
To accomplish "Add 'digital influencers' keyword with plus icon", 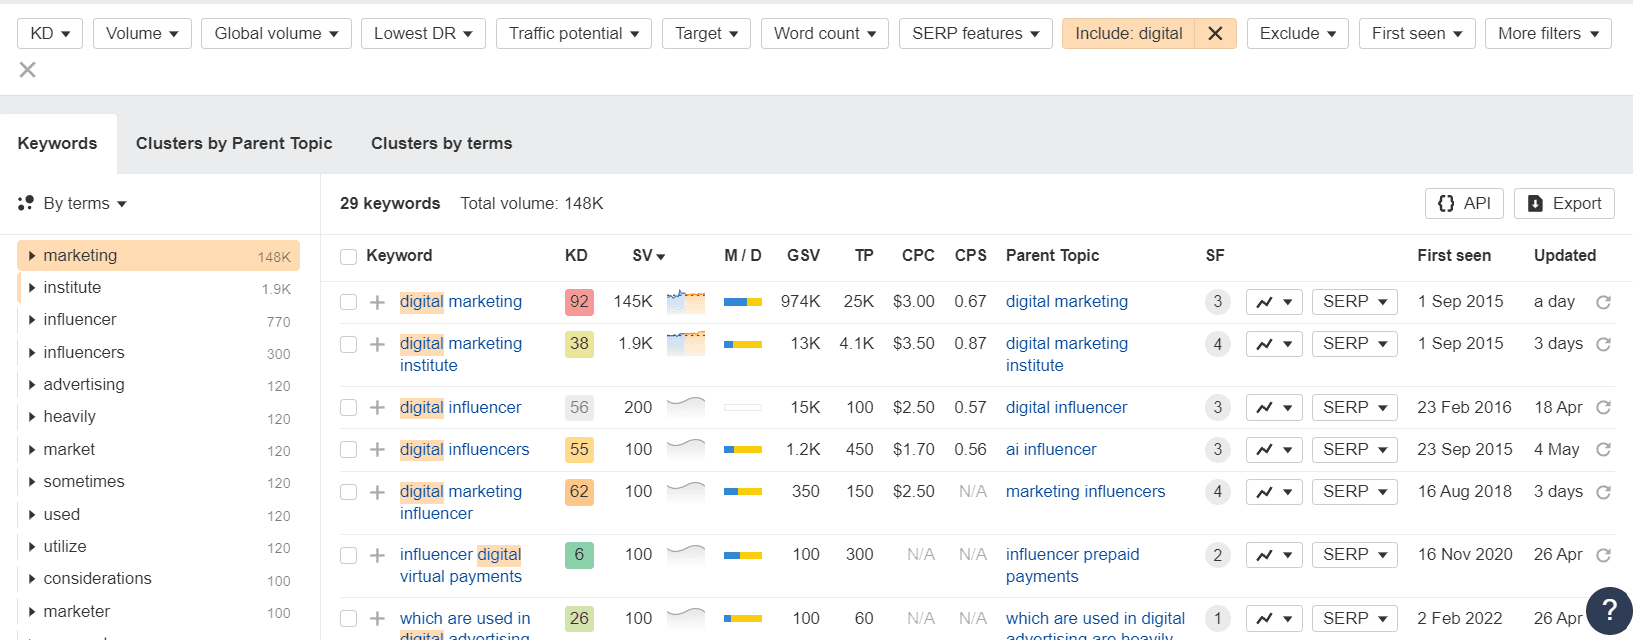I will click(377, 450).
